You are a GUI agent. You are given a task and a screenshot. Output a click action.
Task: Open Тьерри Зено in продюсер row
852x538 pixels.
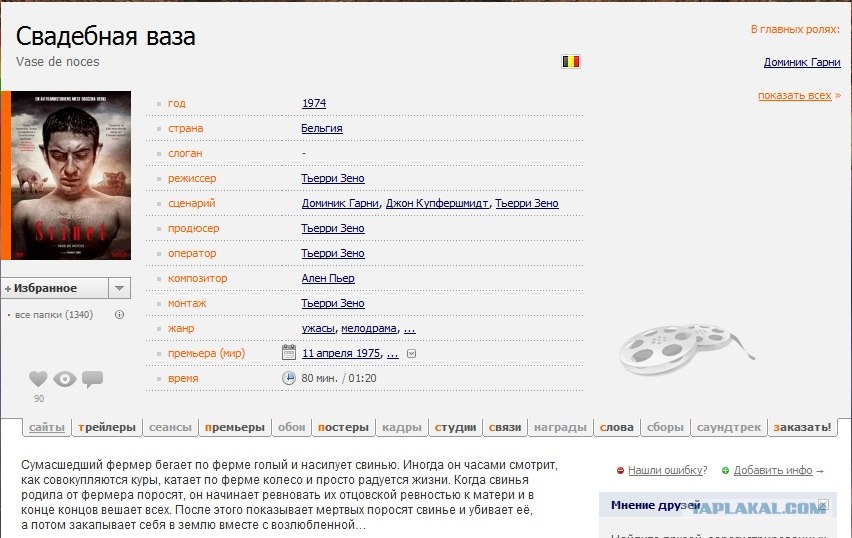click(333, 228)
